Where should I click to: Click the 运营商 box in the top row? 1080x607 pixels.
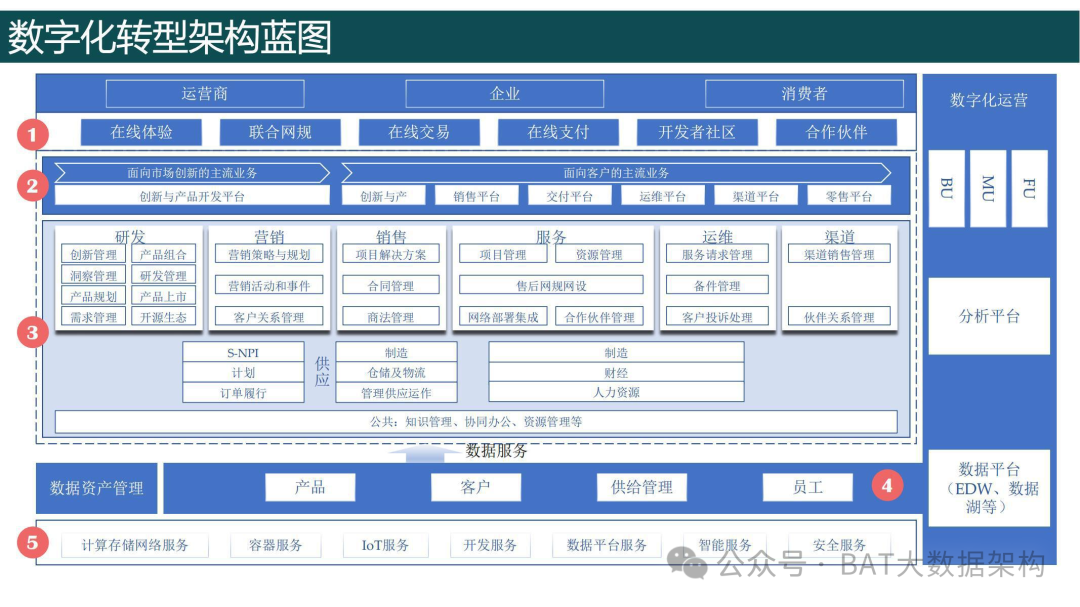click(205, 94)
